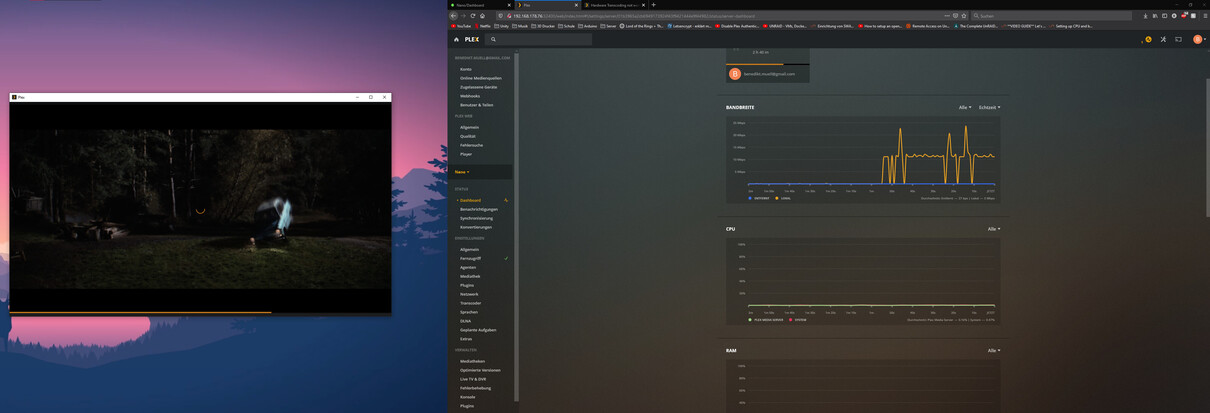Open browser home page icon
The width and height of the screenshot is (1210, 413).
(x=483, y=16)
